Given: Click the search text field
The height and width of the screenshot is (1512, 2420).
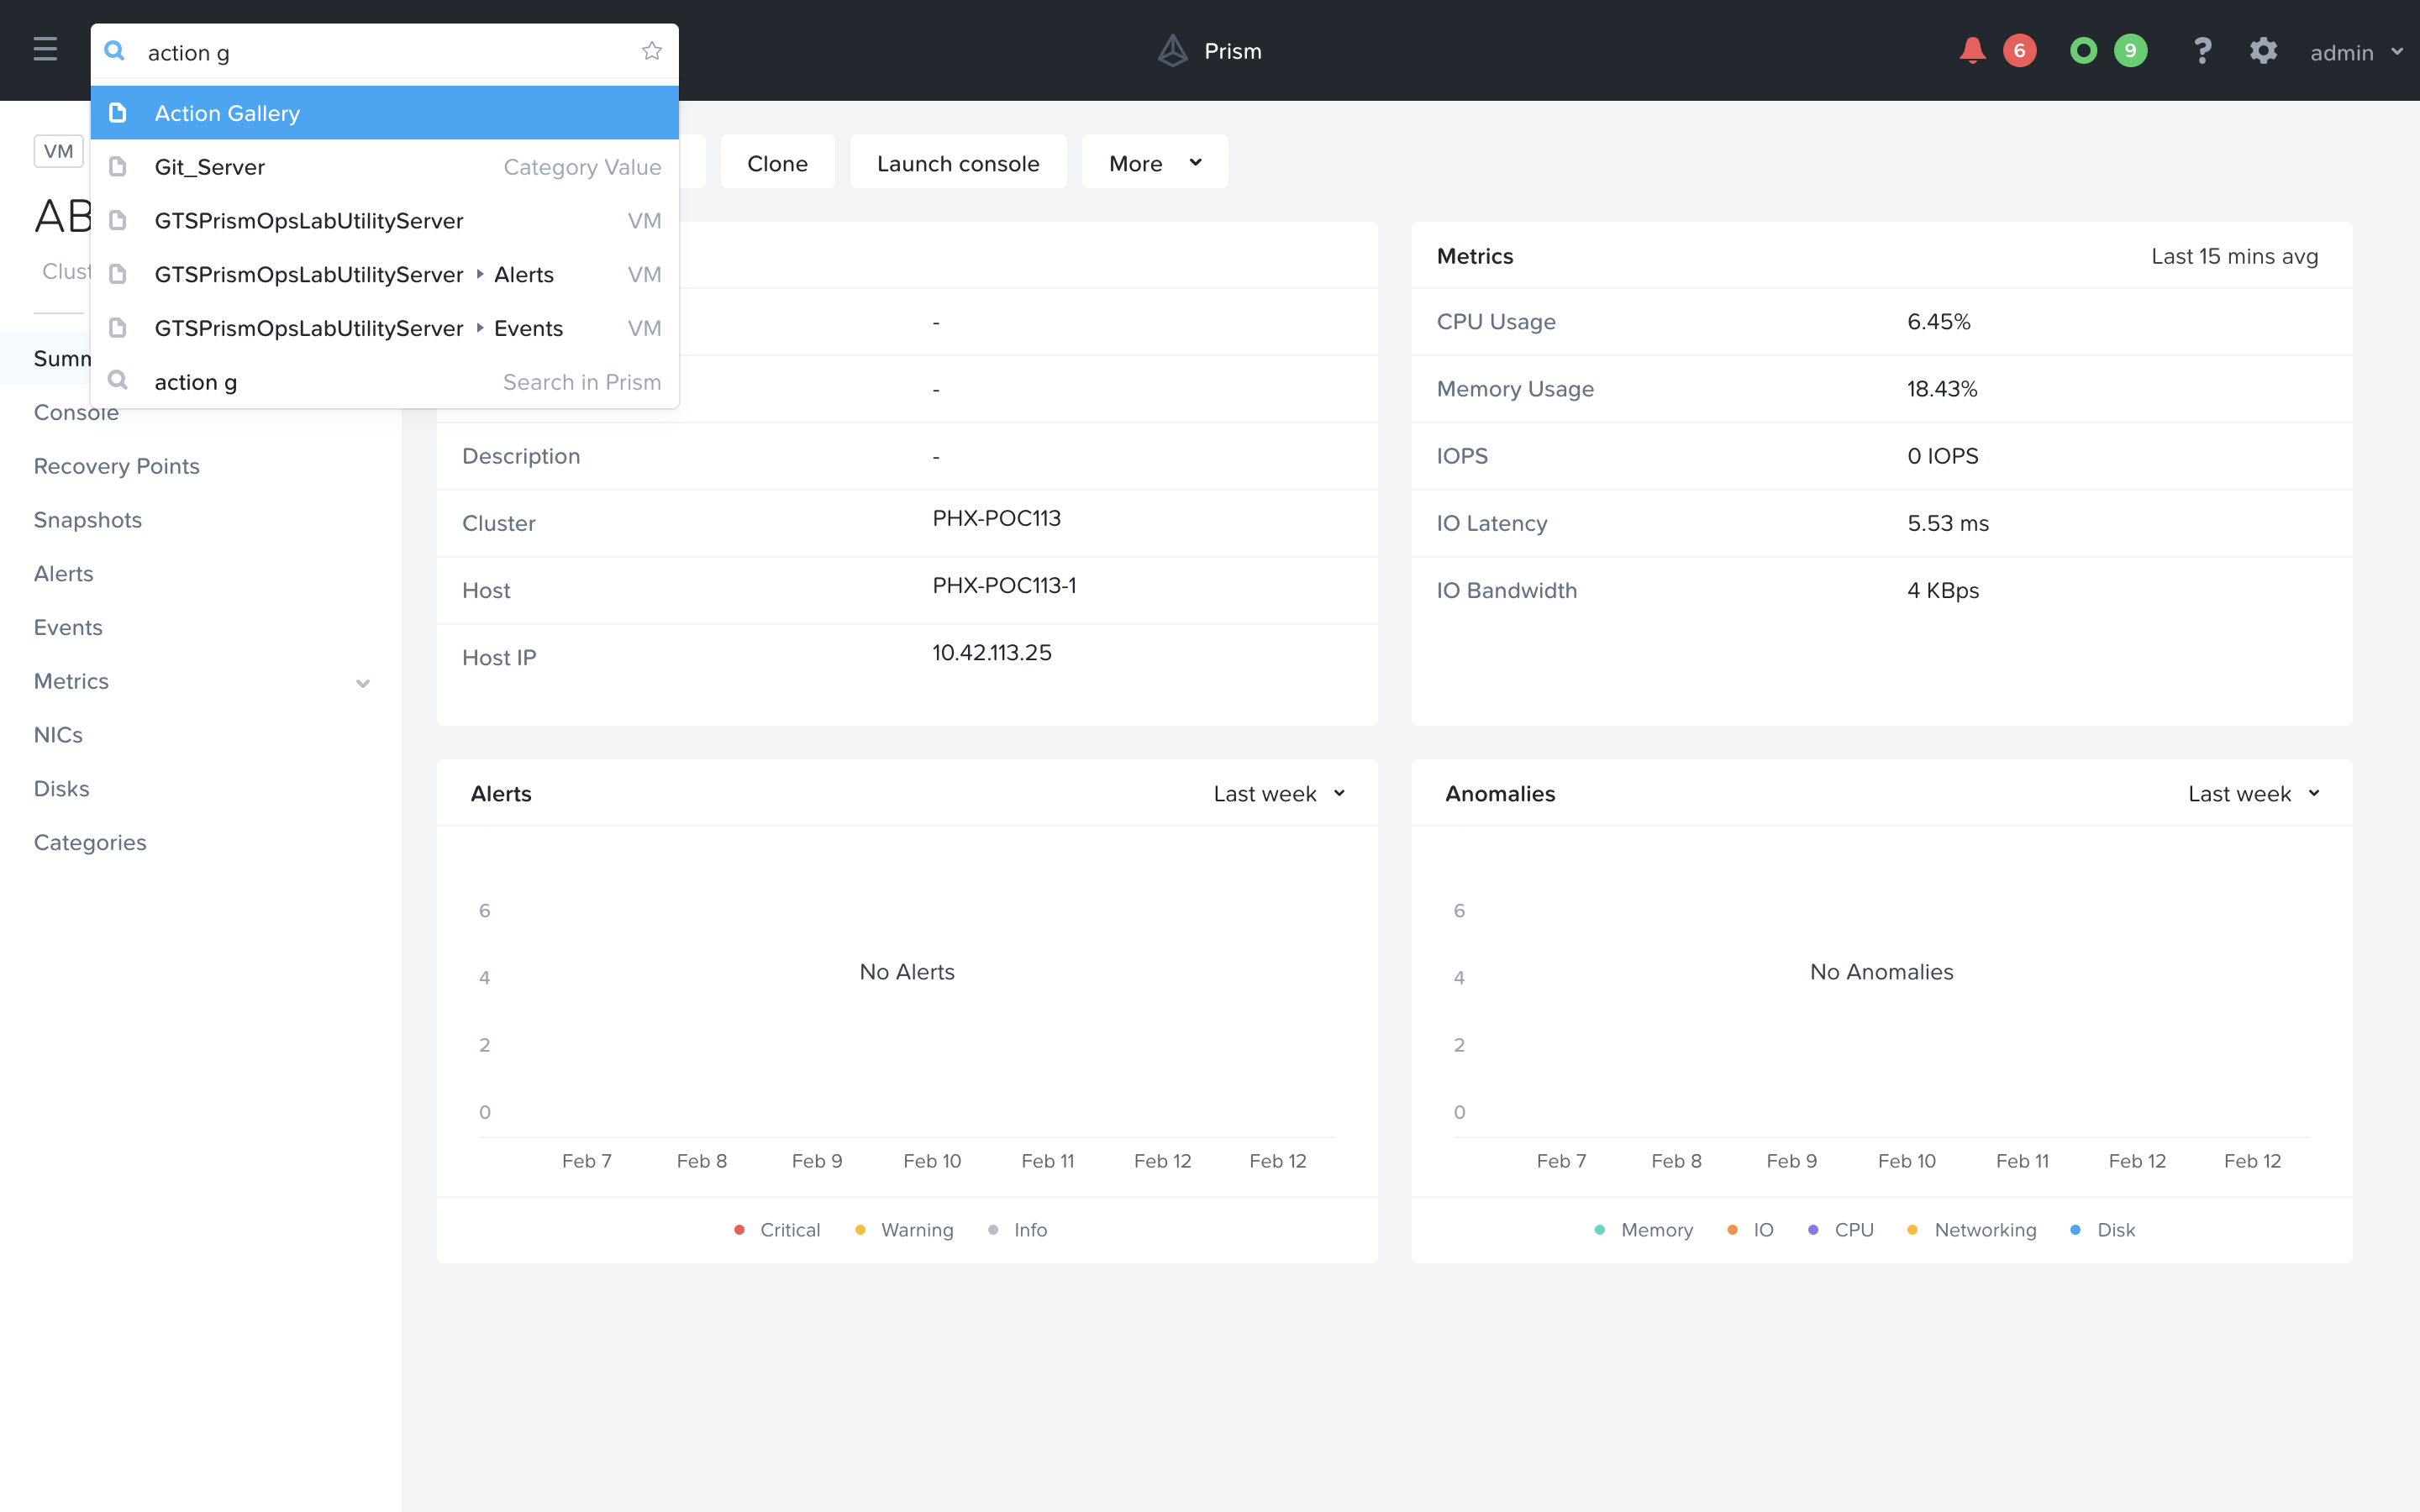Looking at the screenshot, I should (x=385, y=52).
